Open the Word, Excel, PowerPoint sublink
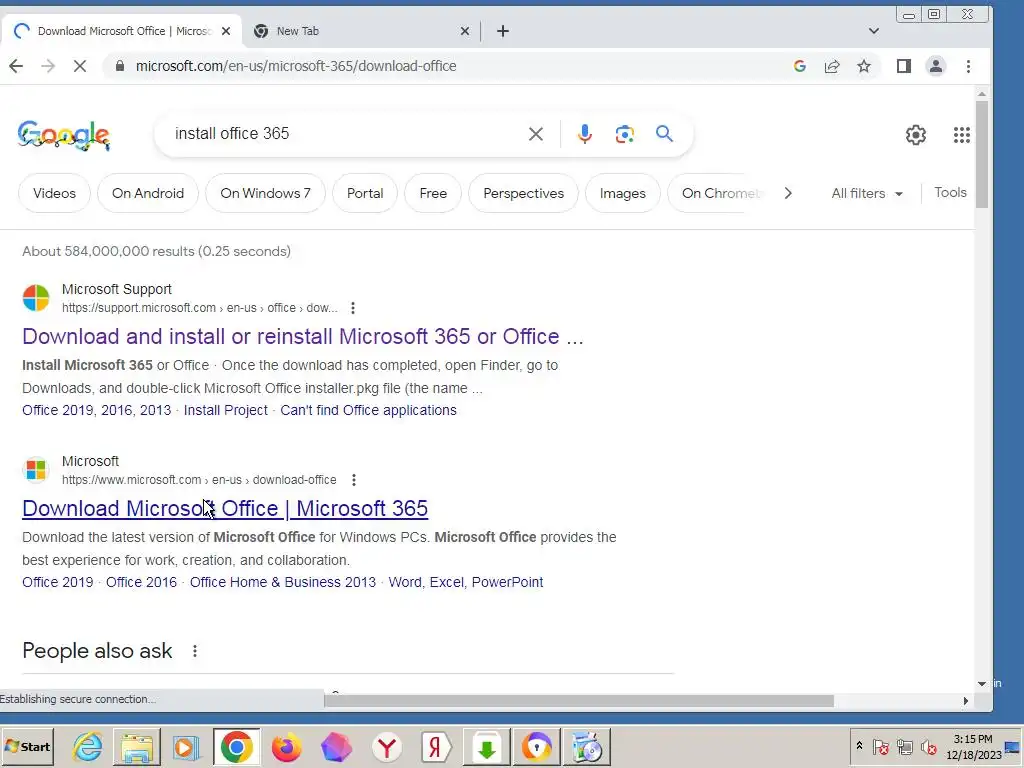This screenshot has height=768, width=1024. (x=466, y=582)
